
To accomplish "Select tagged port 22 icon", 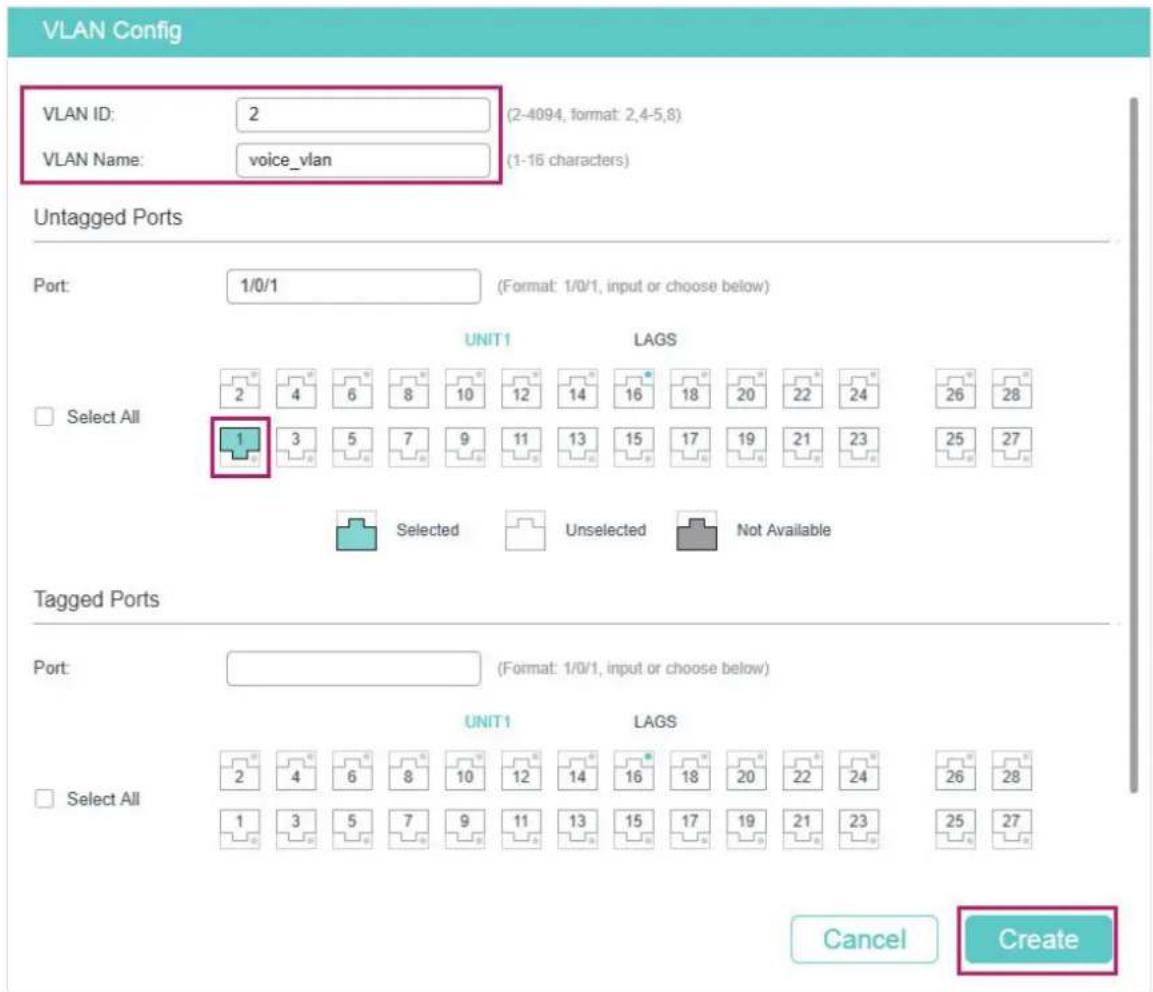I will pos(802,771).
